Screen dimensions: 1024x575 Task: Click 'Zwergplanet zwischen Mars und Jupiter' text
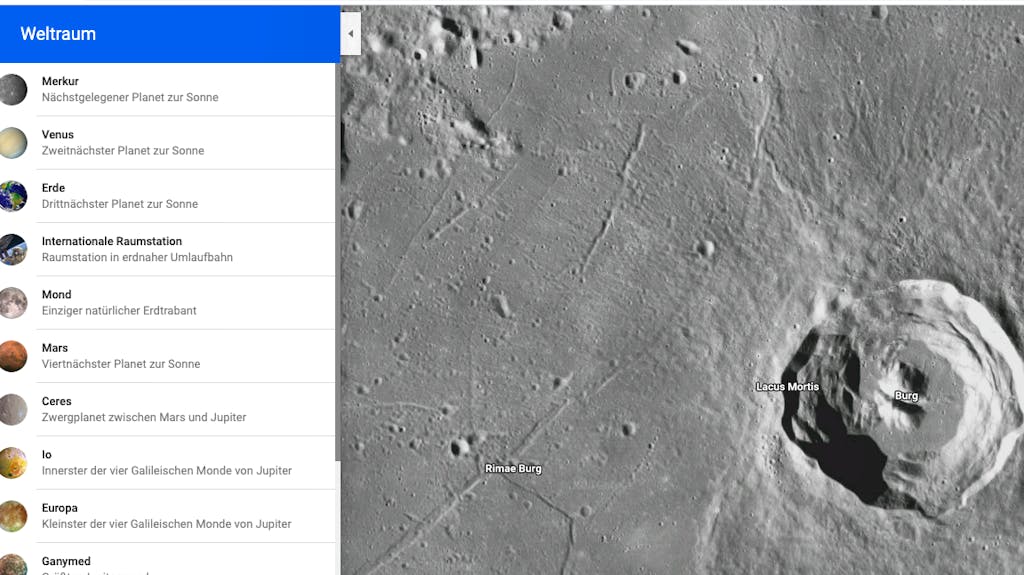144,418
